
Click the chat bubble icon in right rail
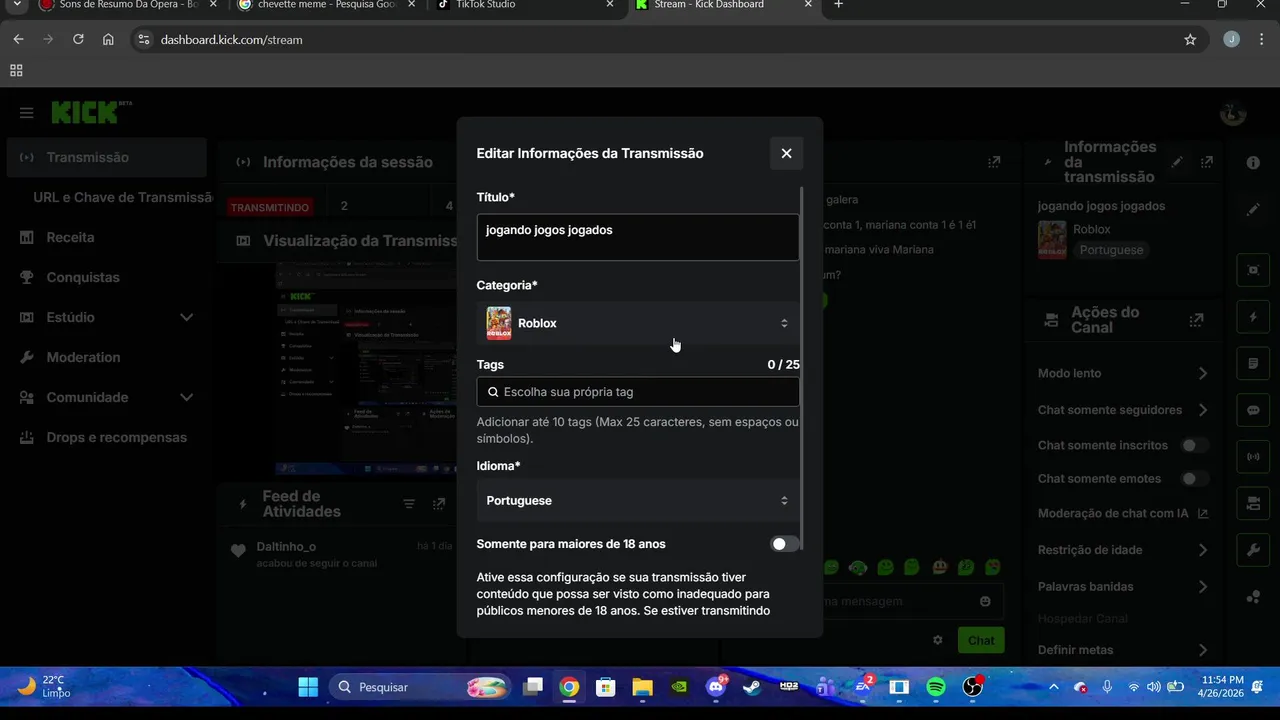[1253, 410]
